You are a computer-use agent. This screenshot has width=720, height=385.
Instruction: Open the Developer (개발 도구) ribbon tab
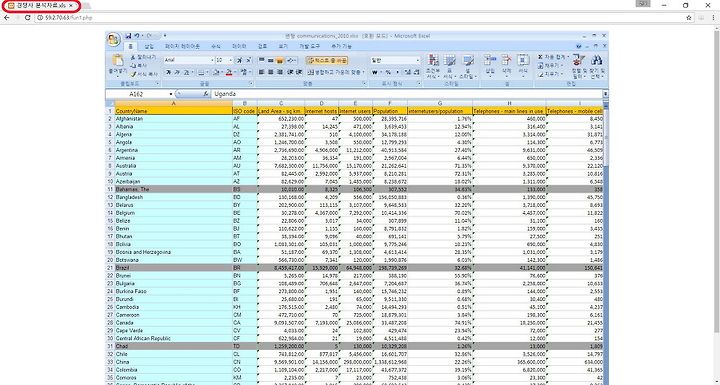pos(309,46)
